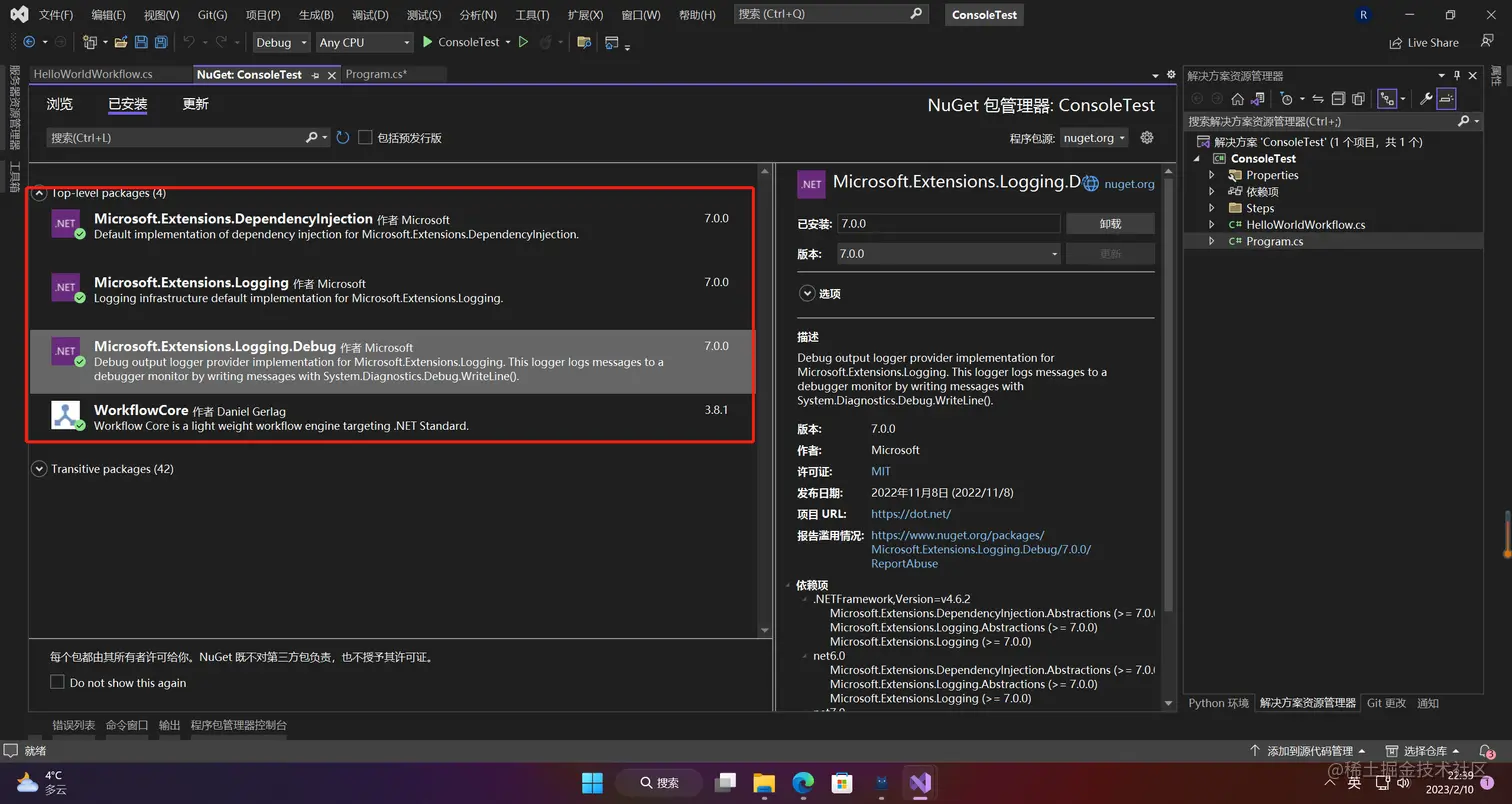
Task: Select the Microsoft.Extensions.DependencyInjection package row
Action: (392, 225)
